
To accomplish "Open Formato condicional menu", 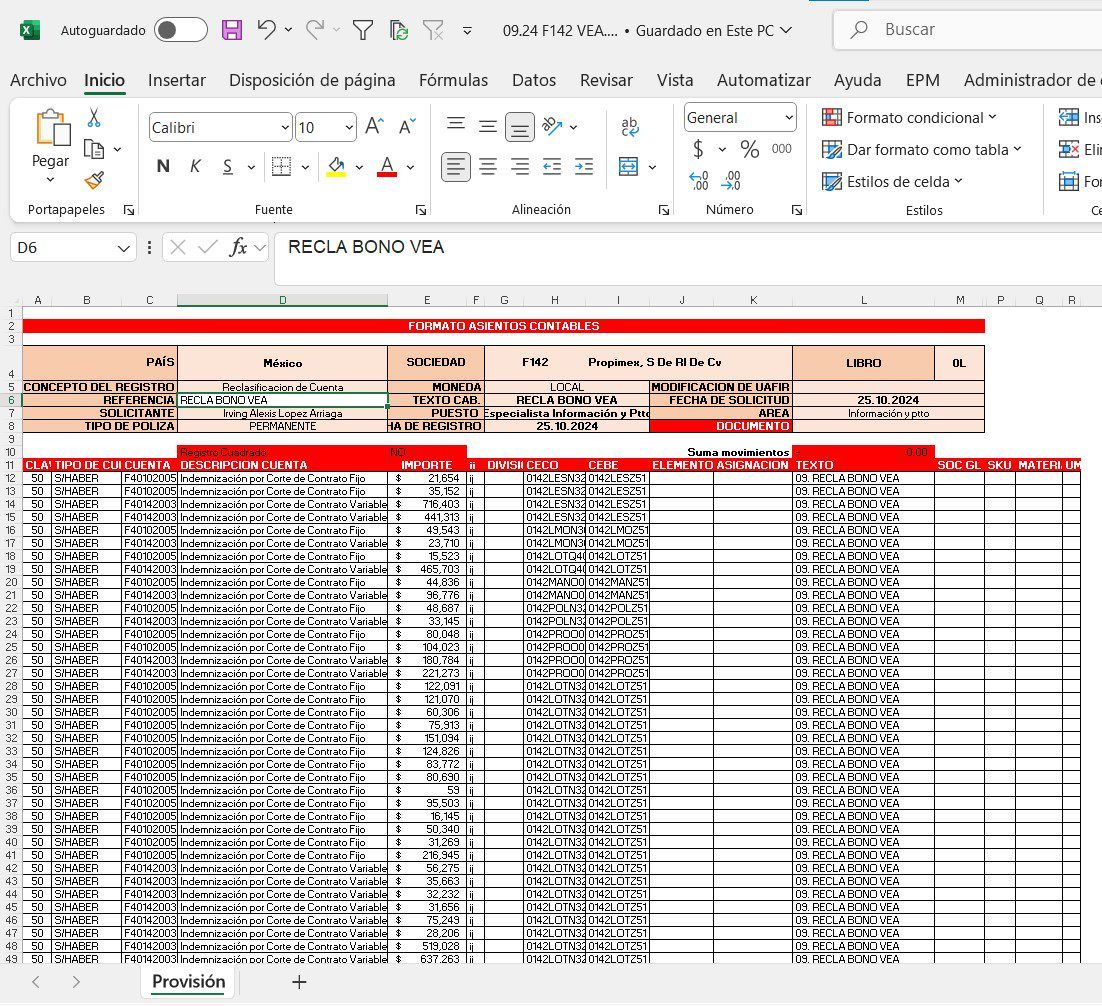I will [x=909, y=118].
